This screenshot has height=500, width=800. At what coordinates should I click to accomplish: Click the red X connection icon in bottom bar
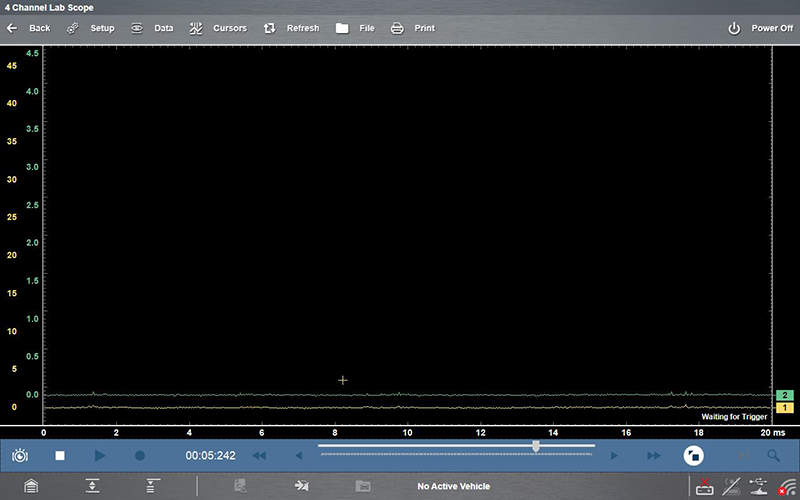click(x=705, y=486)
